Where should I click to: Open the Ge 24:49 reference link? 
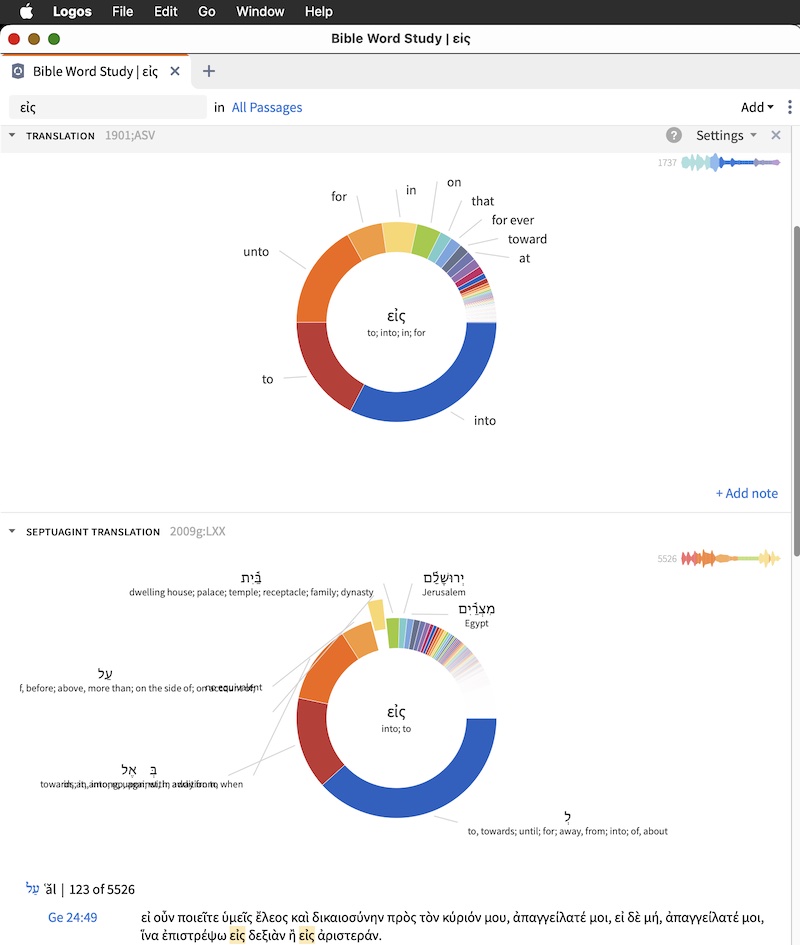click(x=72, y=917)
